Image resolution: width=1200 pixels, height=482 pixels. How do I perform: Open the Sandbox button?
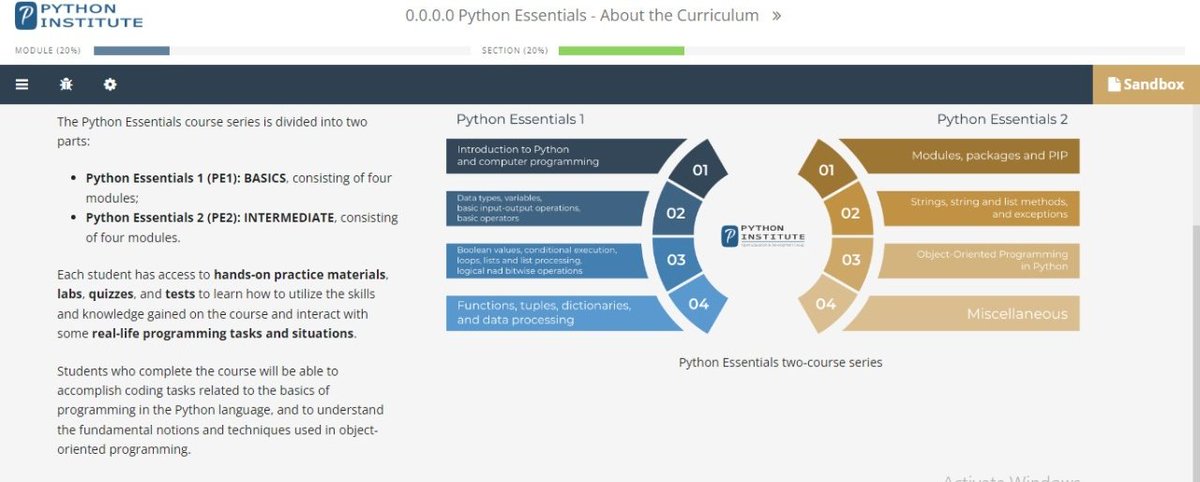point(1146,85)
